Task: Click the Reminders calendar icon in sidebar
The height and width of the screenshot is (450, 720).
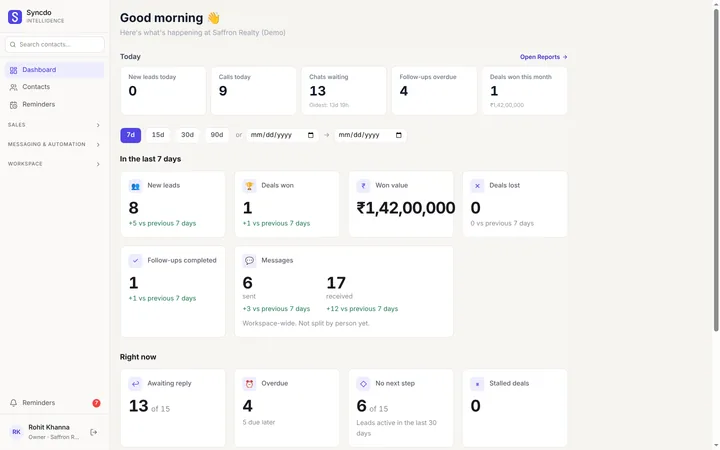Action: (13, 105)
